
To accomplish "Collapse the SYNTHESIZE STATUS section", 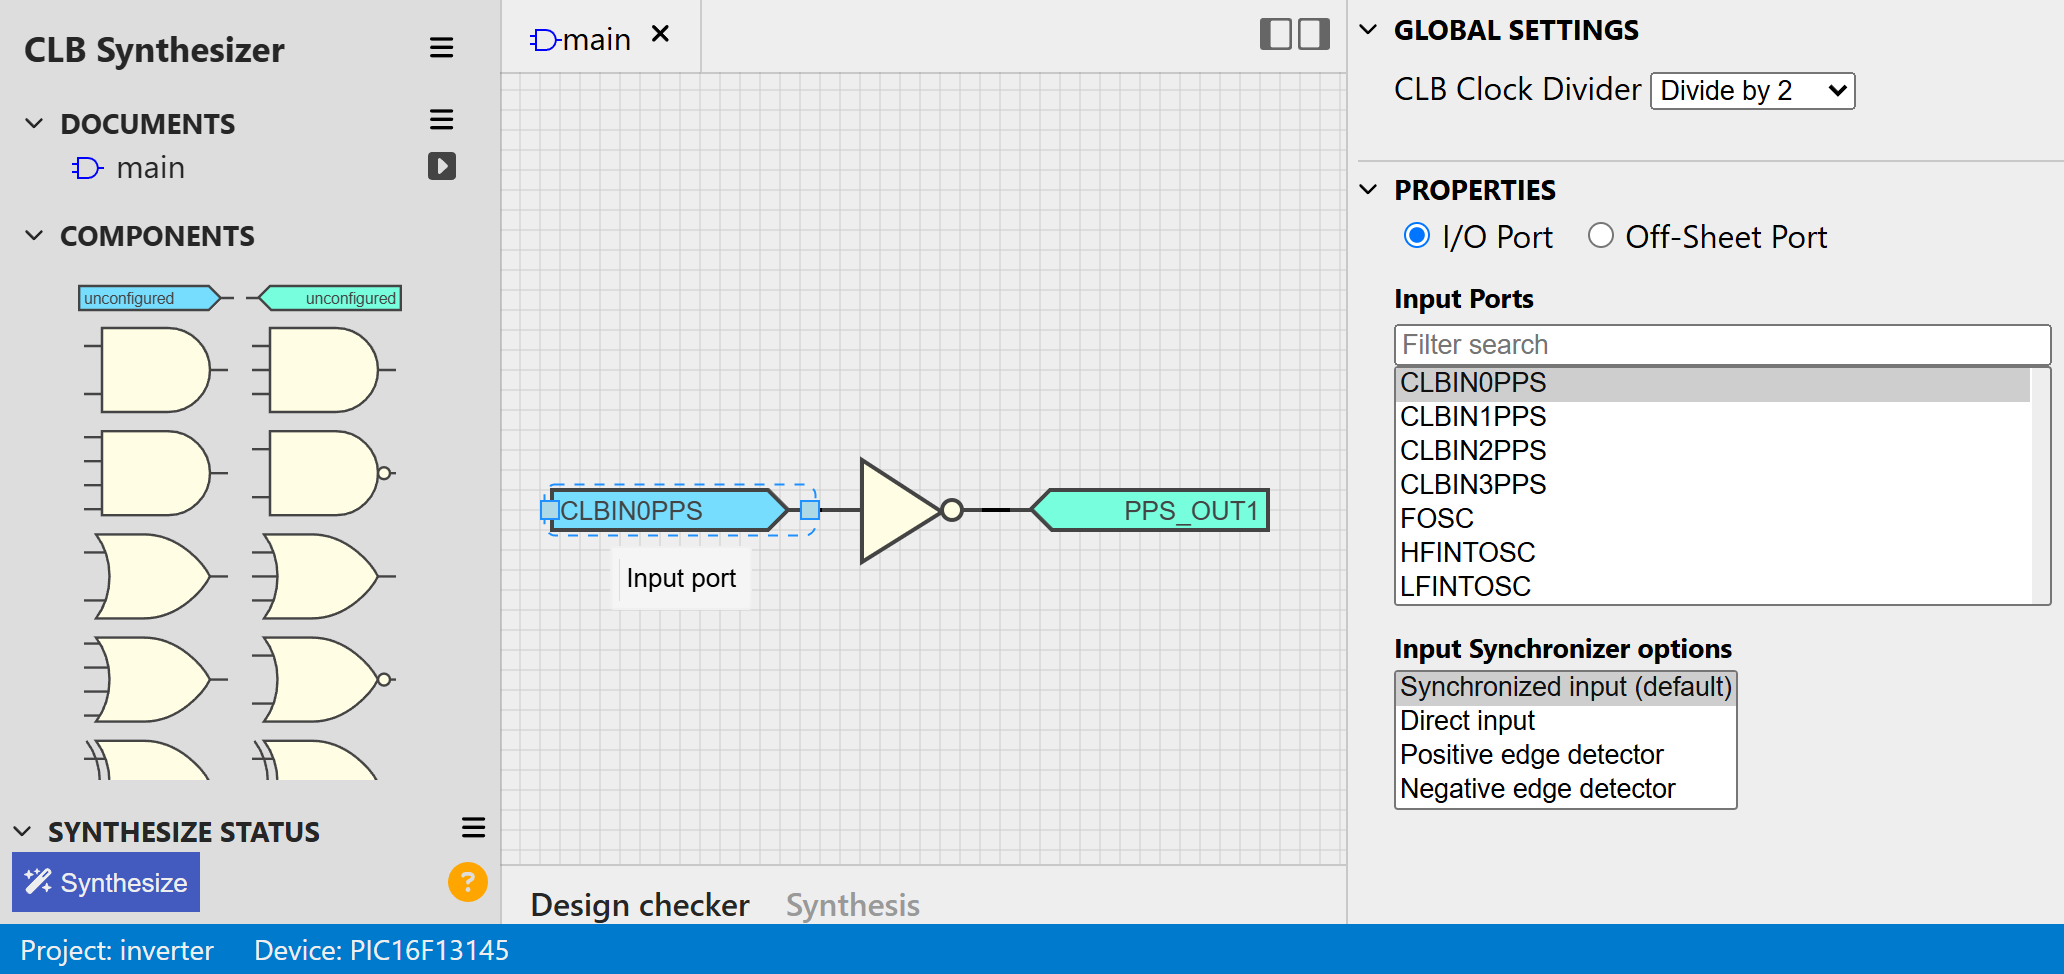I will [x=22, y=831].
